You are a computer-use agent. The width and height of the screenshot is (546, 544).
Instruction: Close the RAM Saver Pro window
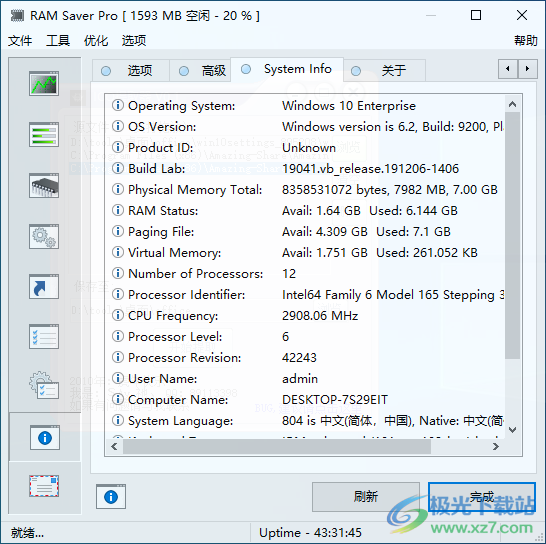(522, 15)
